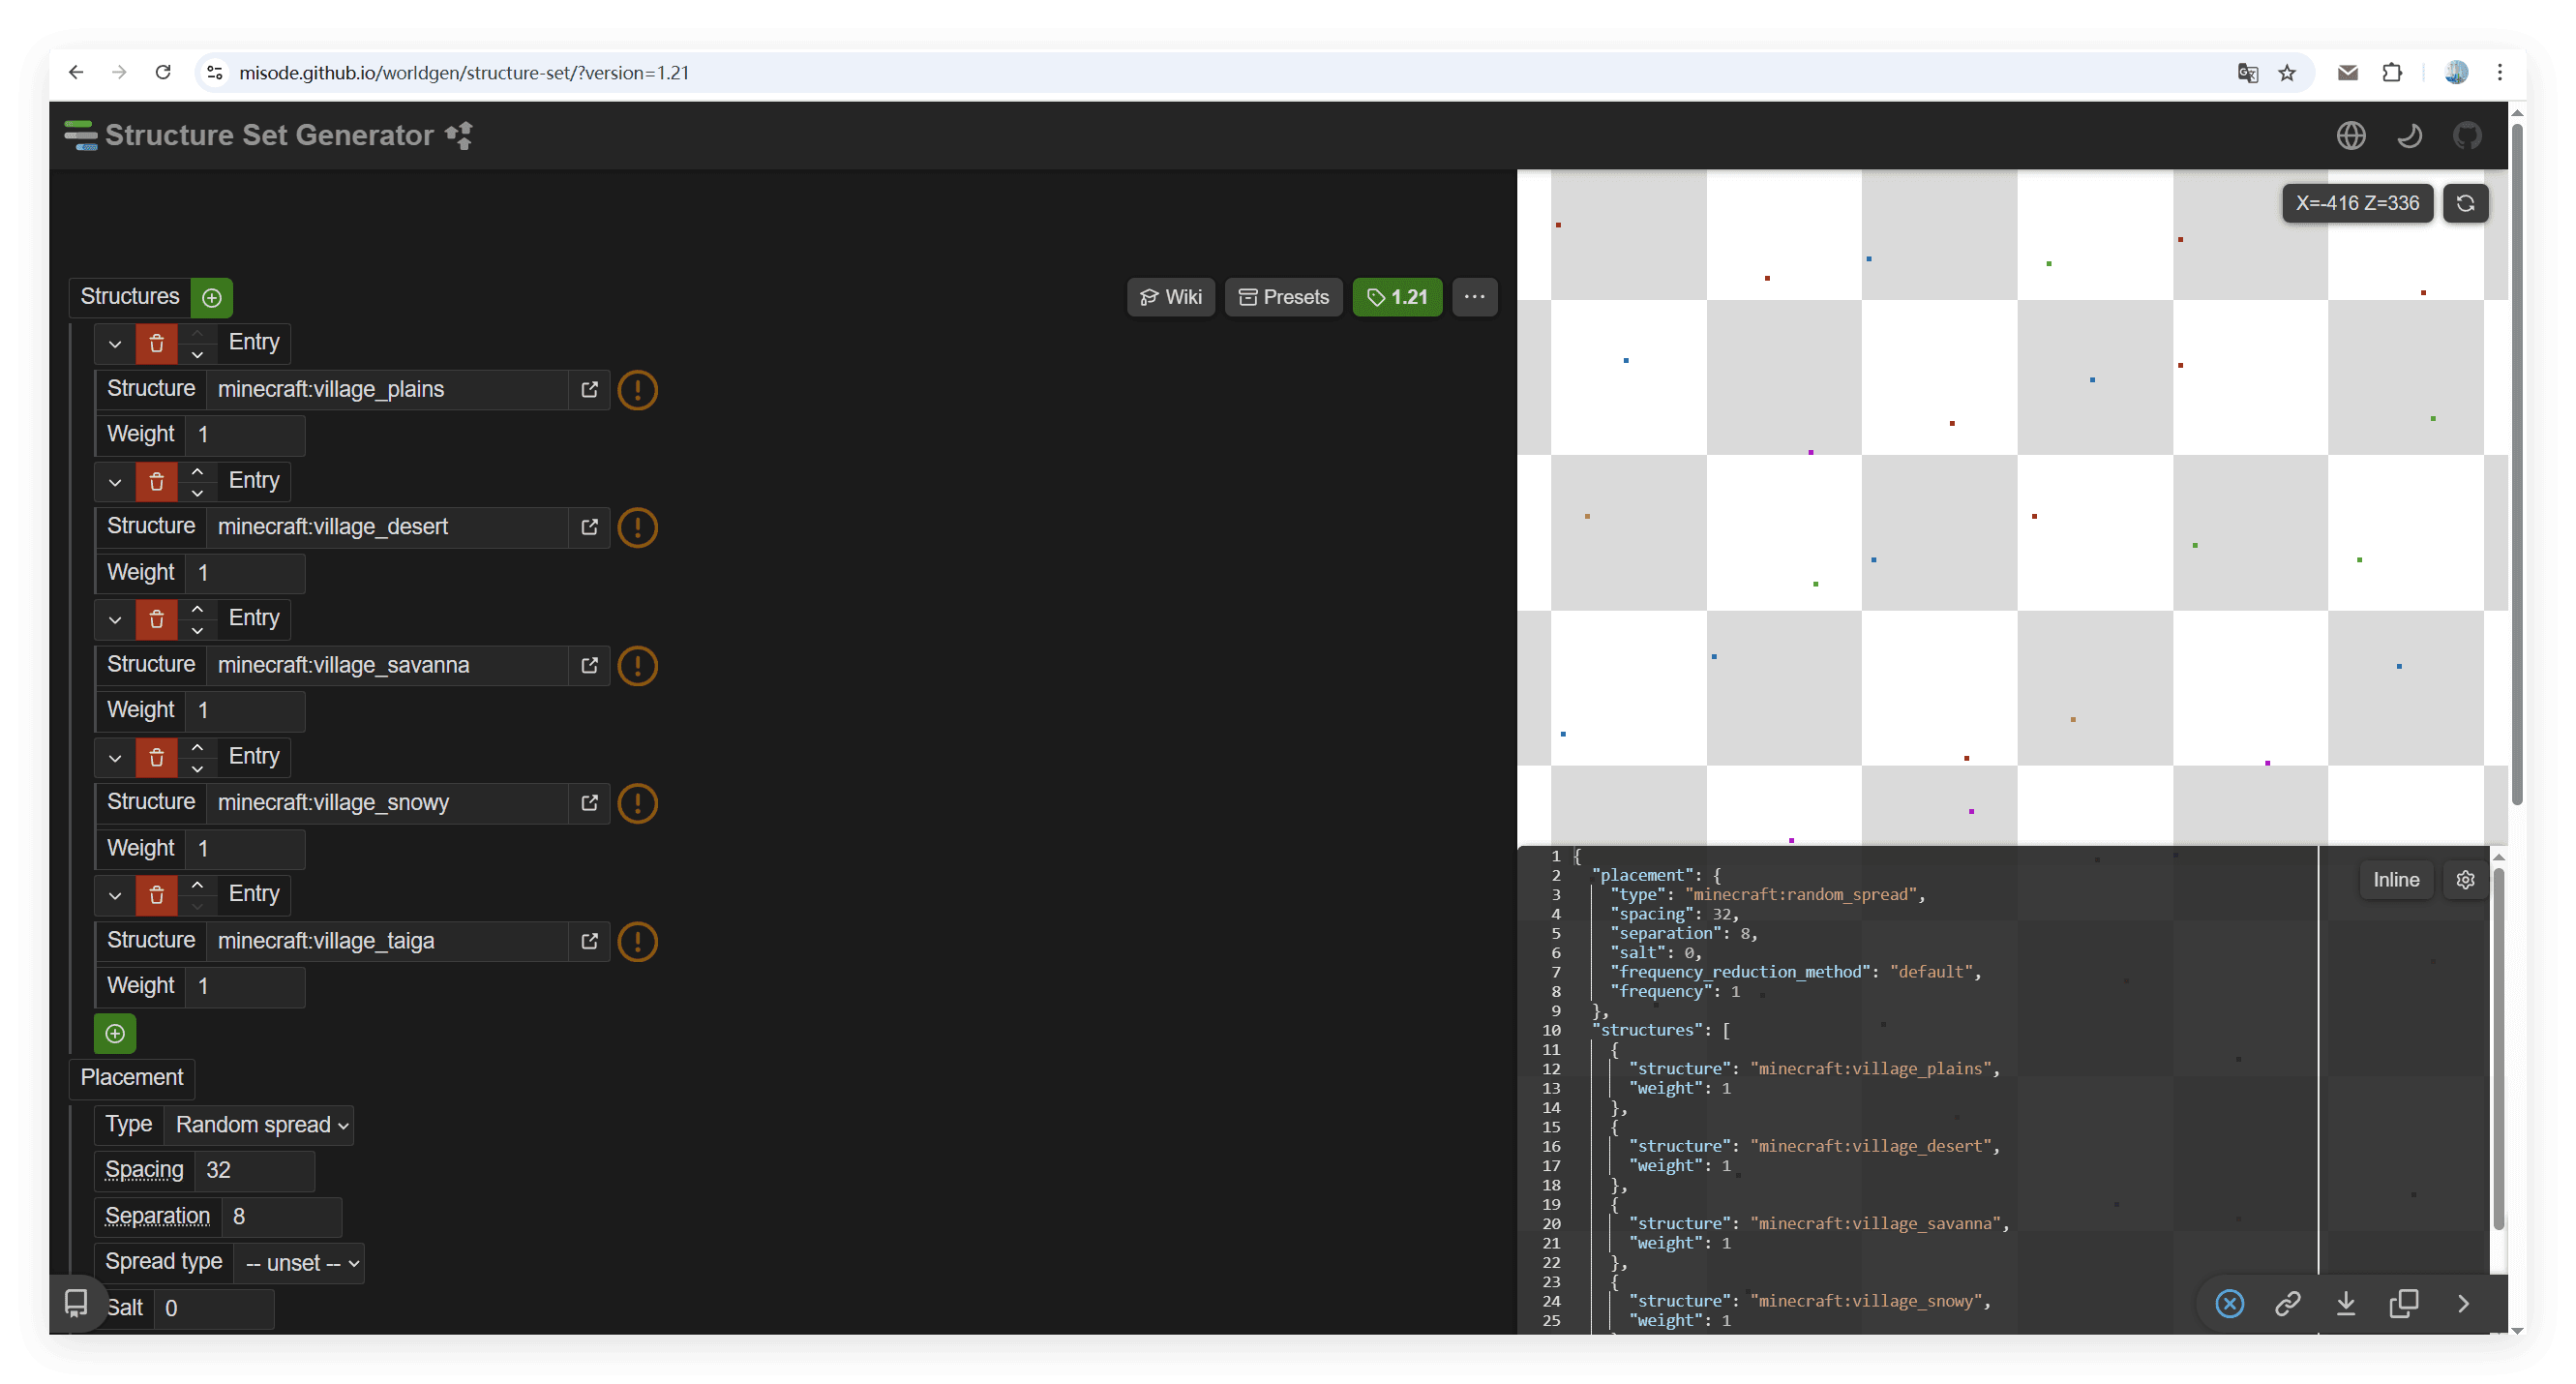
Task: Share the generator link icon
Action: 2287,1303
